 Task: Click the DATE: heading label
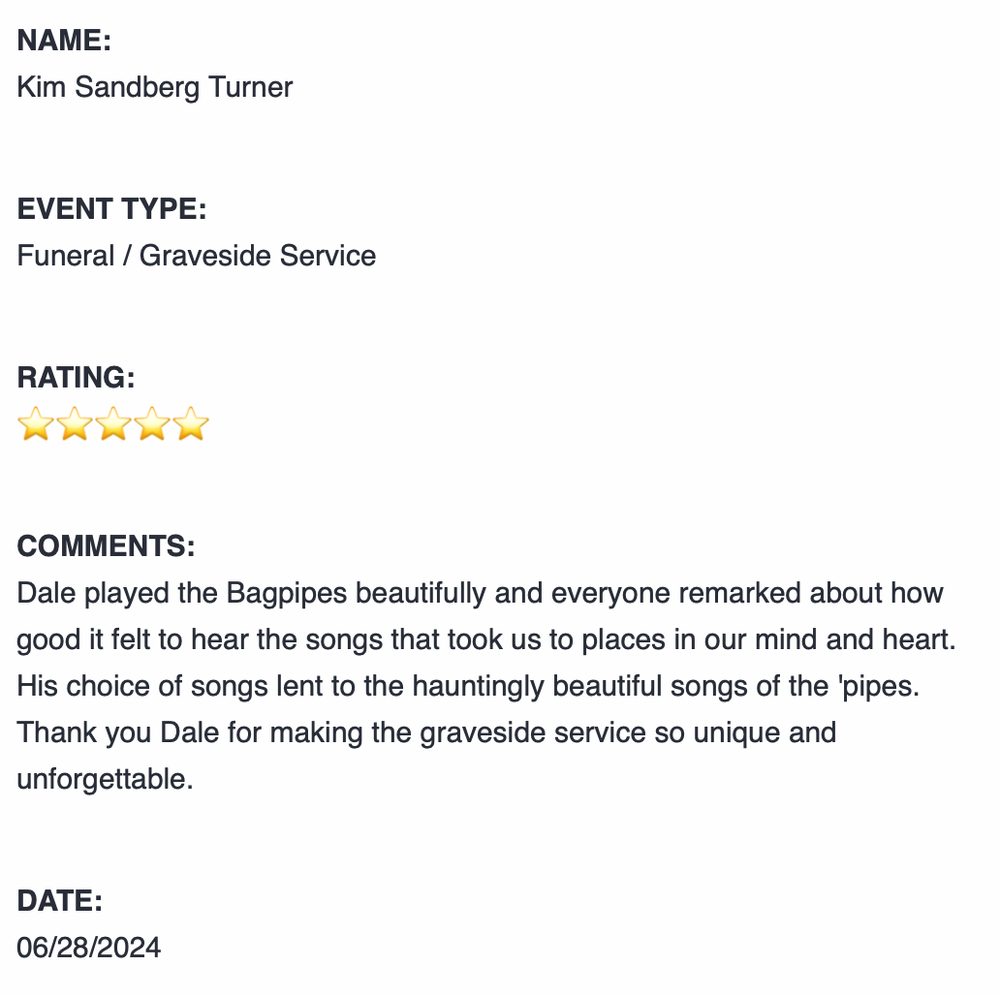pyautogui.click(x=60, y=901)
